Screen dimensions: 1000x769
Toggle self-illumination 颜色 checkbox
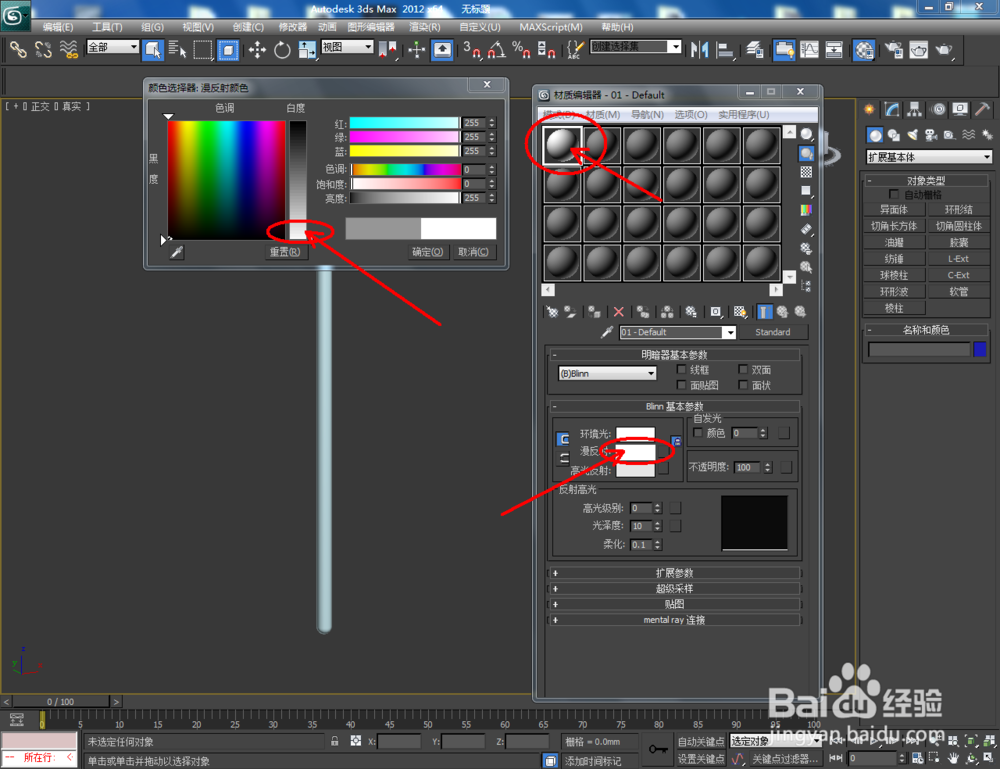pyautogui.click(x=698, y=432)
